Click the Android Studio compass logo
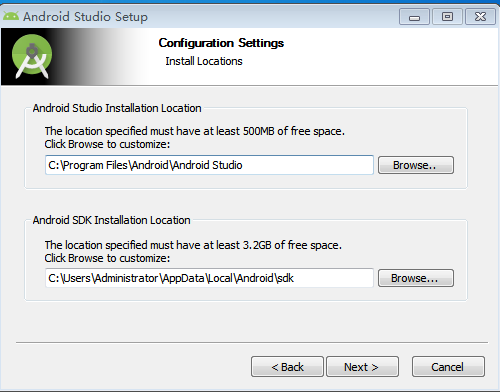 click(x=32, y=56)
